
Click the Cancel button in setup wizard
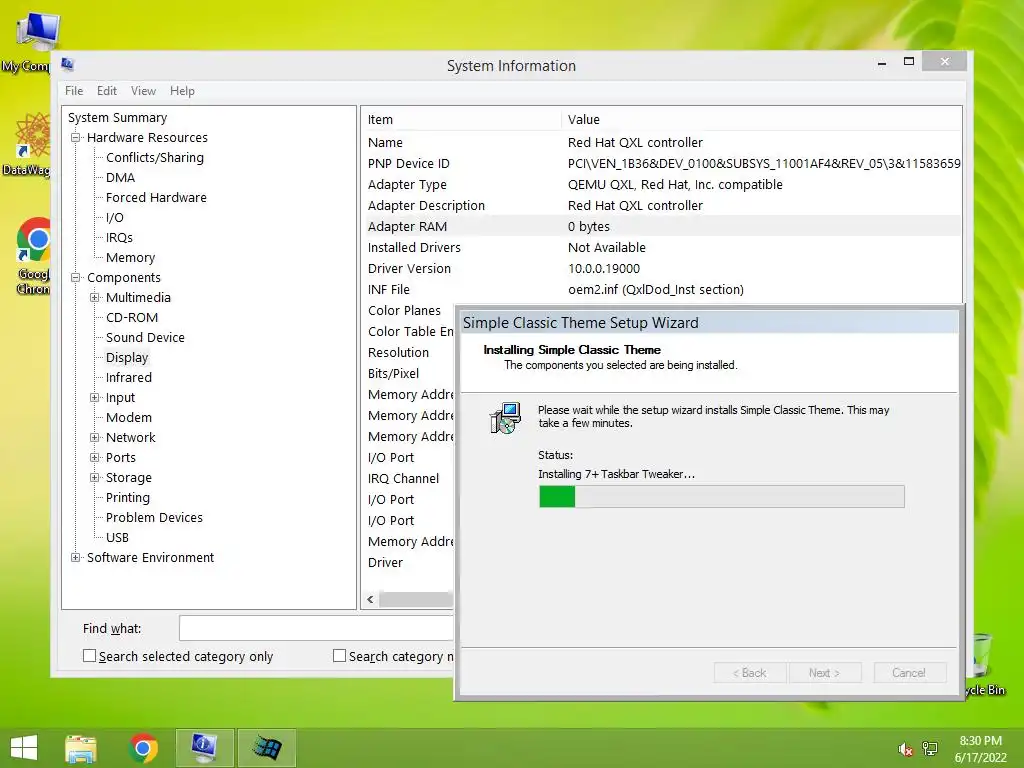coord(909,673)
